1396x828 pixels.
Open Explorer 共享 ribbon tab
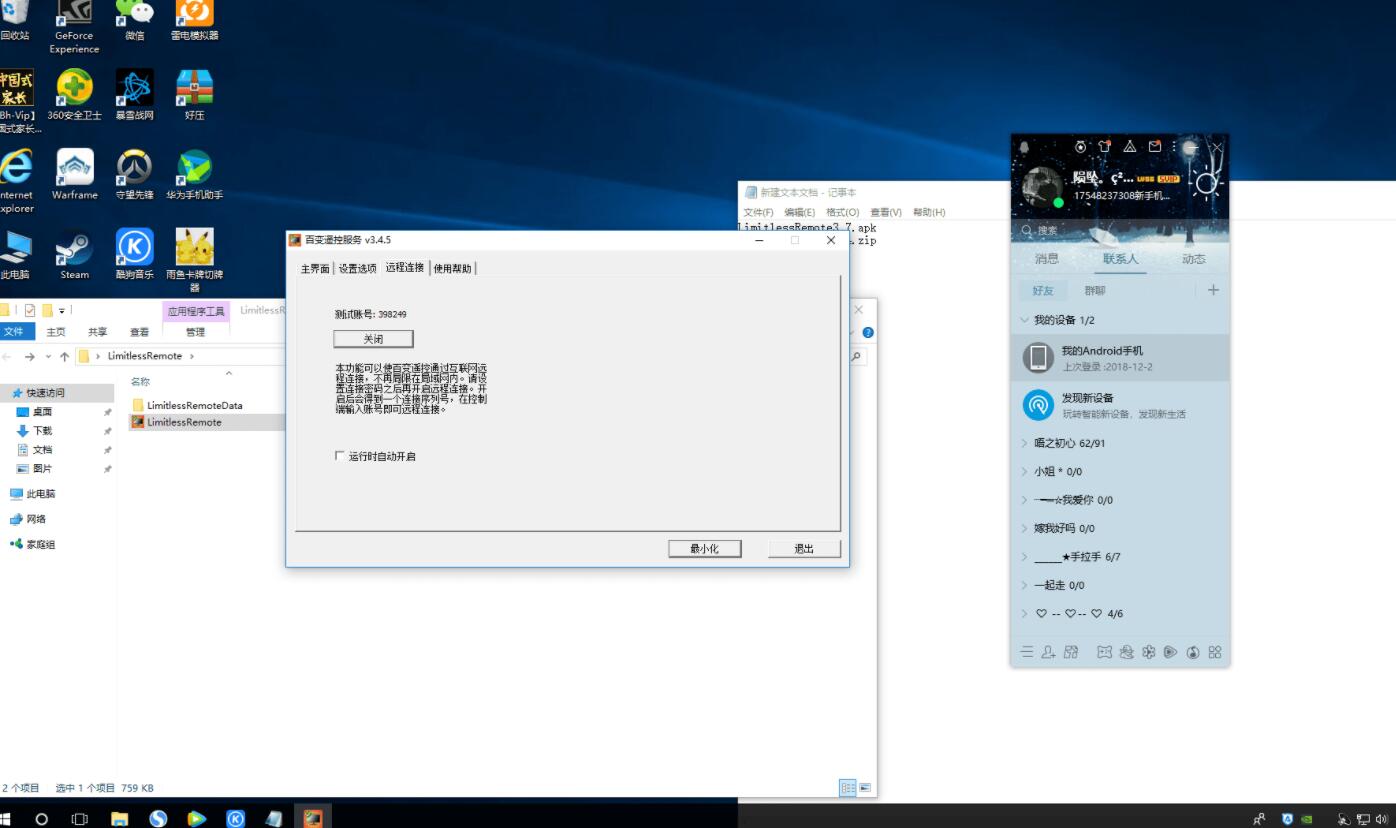[97, 332]
